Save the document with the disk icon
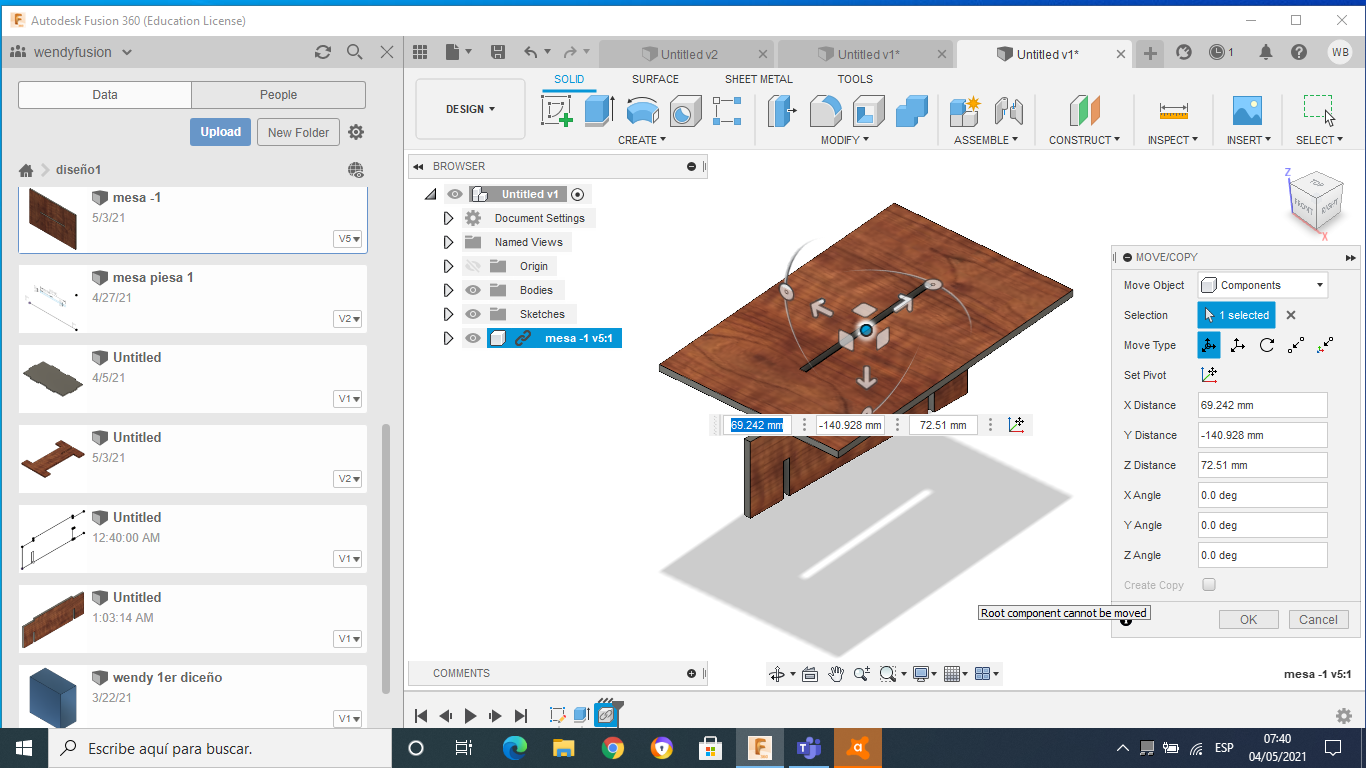This screenshot has height=768, width=1366. pos(497,53)
